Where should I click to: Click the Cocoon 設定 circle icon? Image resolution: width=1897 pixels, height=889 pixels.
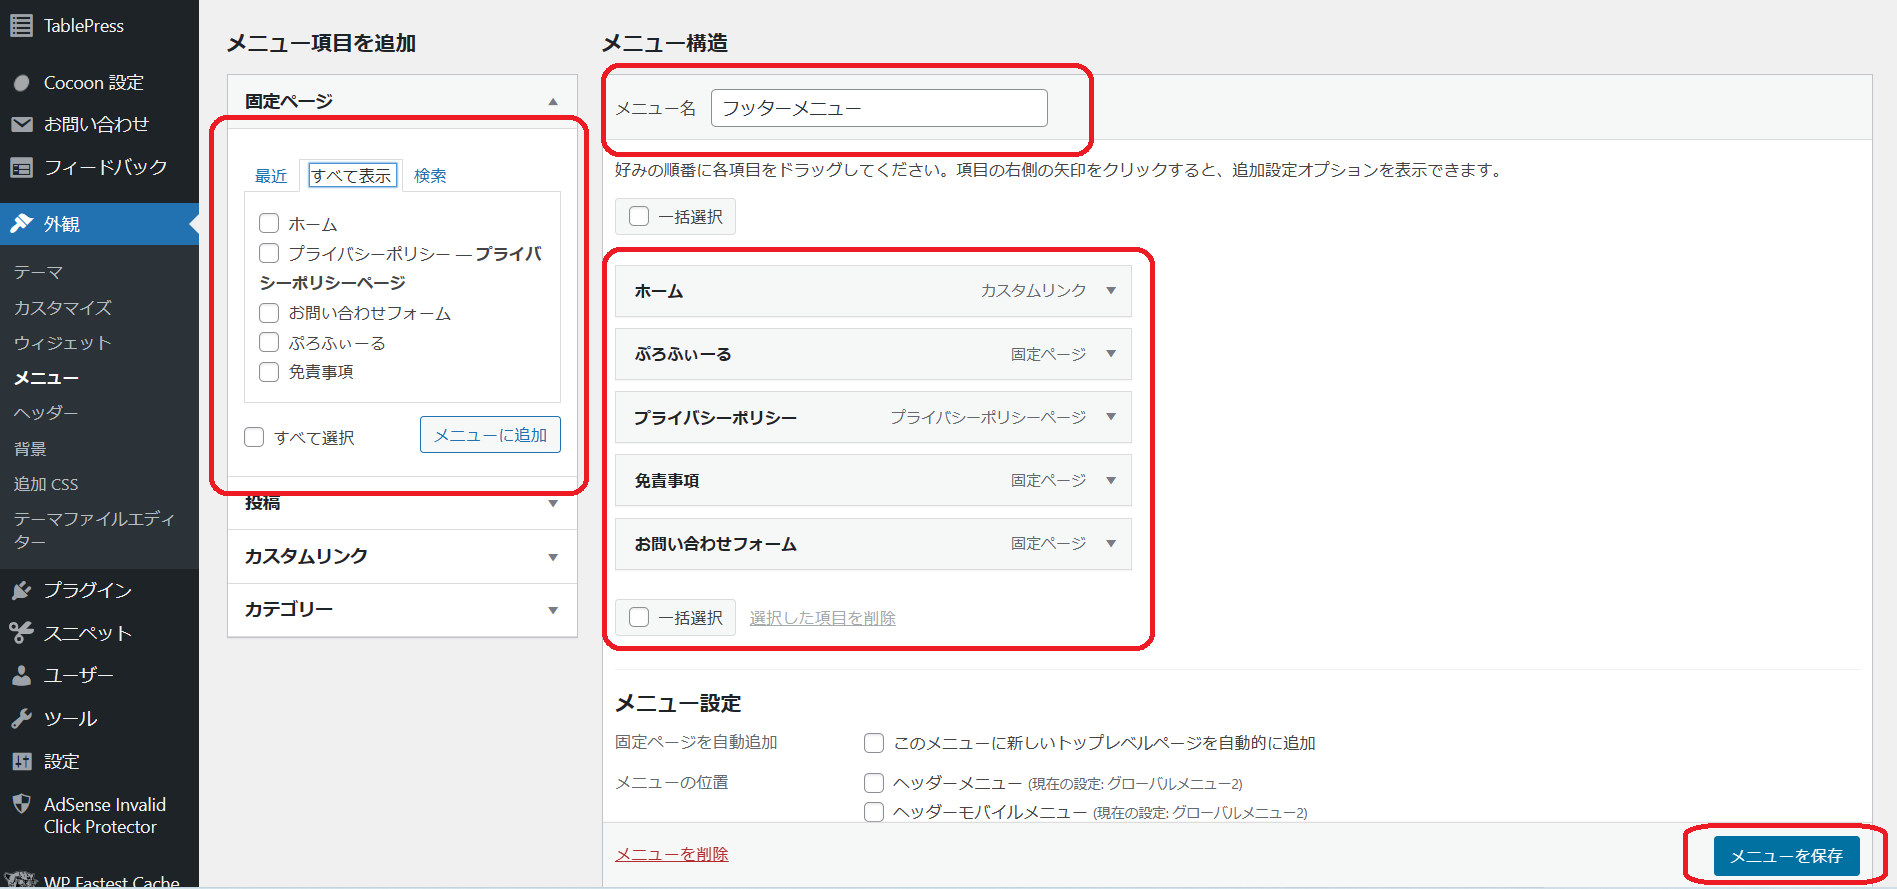[21, 83]
